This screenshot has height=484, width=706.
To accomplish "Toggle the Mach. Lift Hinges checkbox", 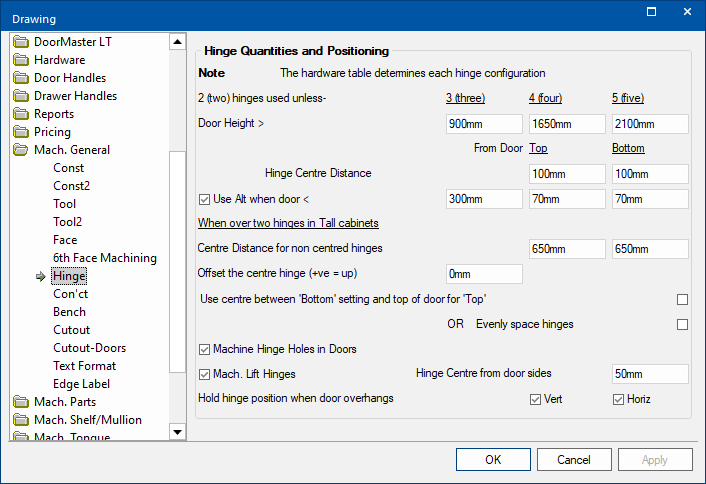I will [204, 374].
